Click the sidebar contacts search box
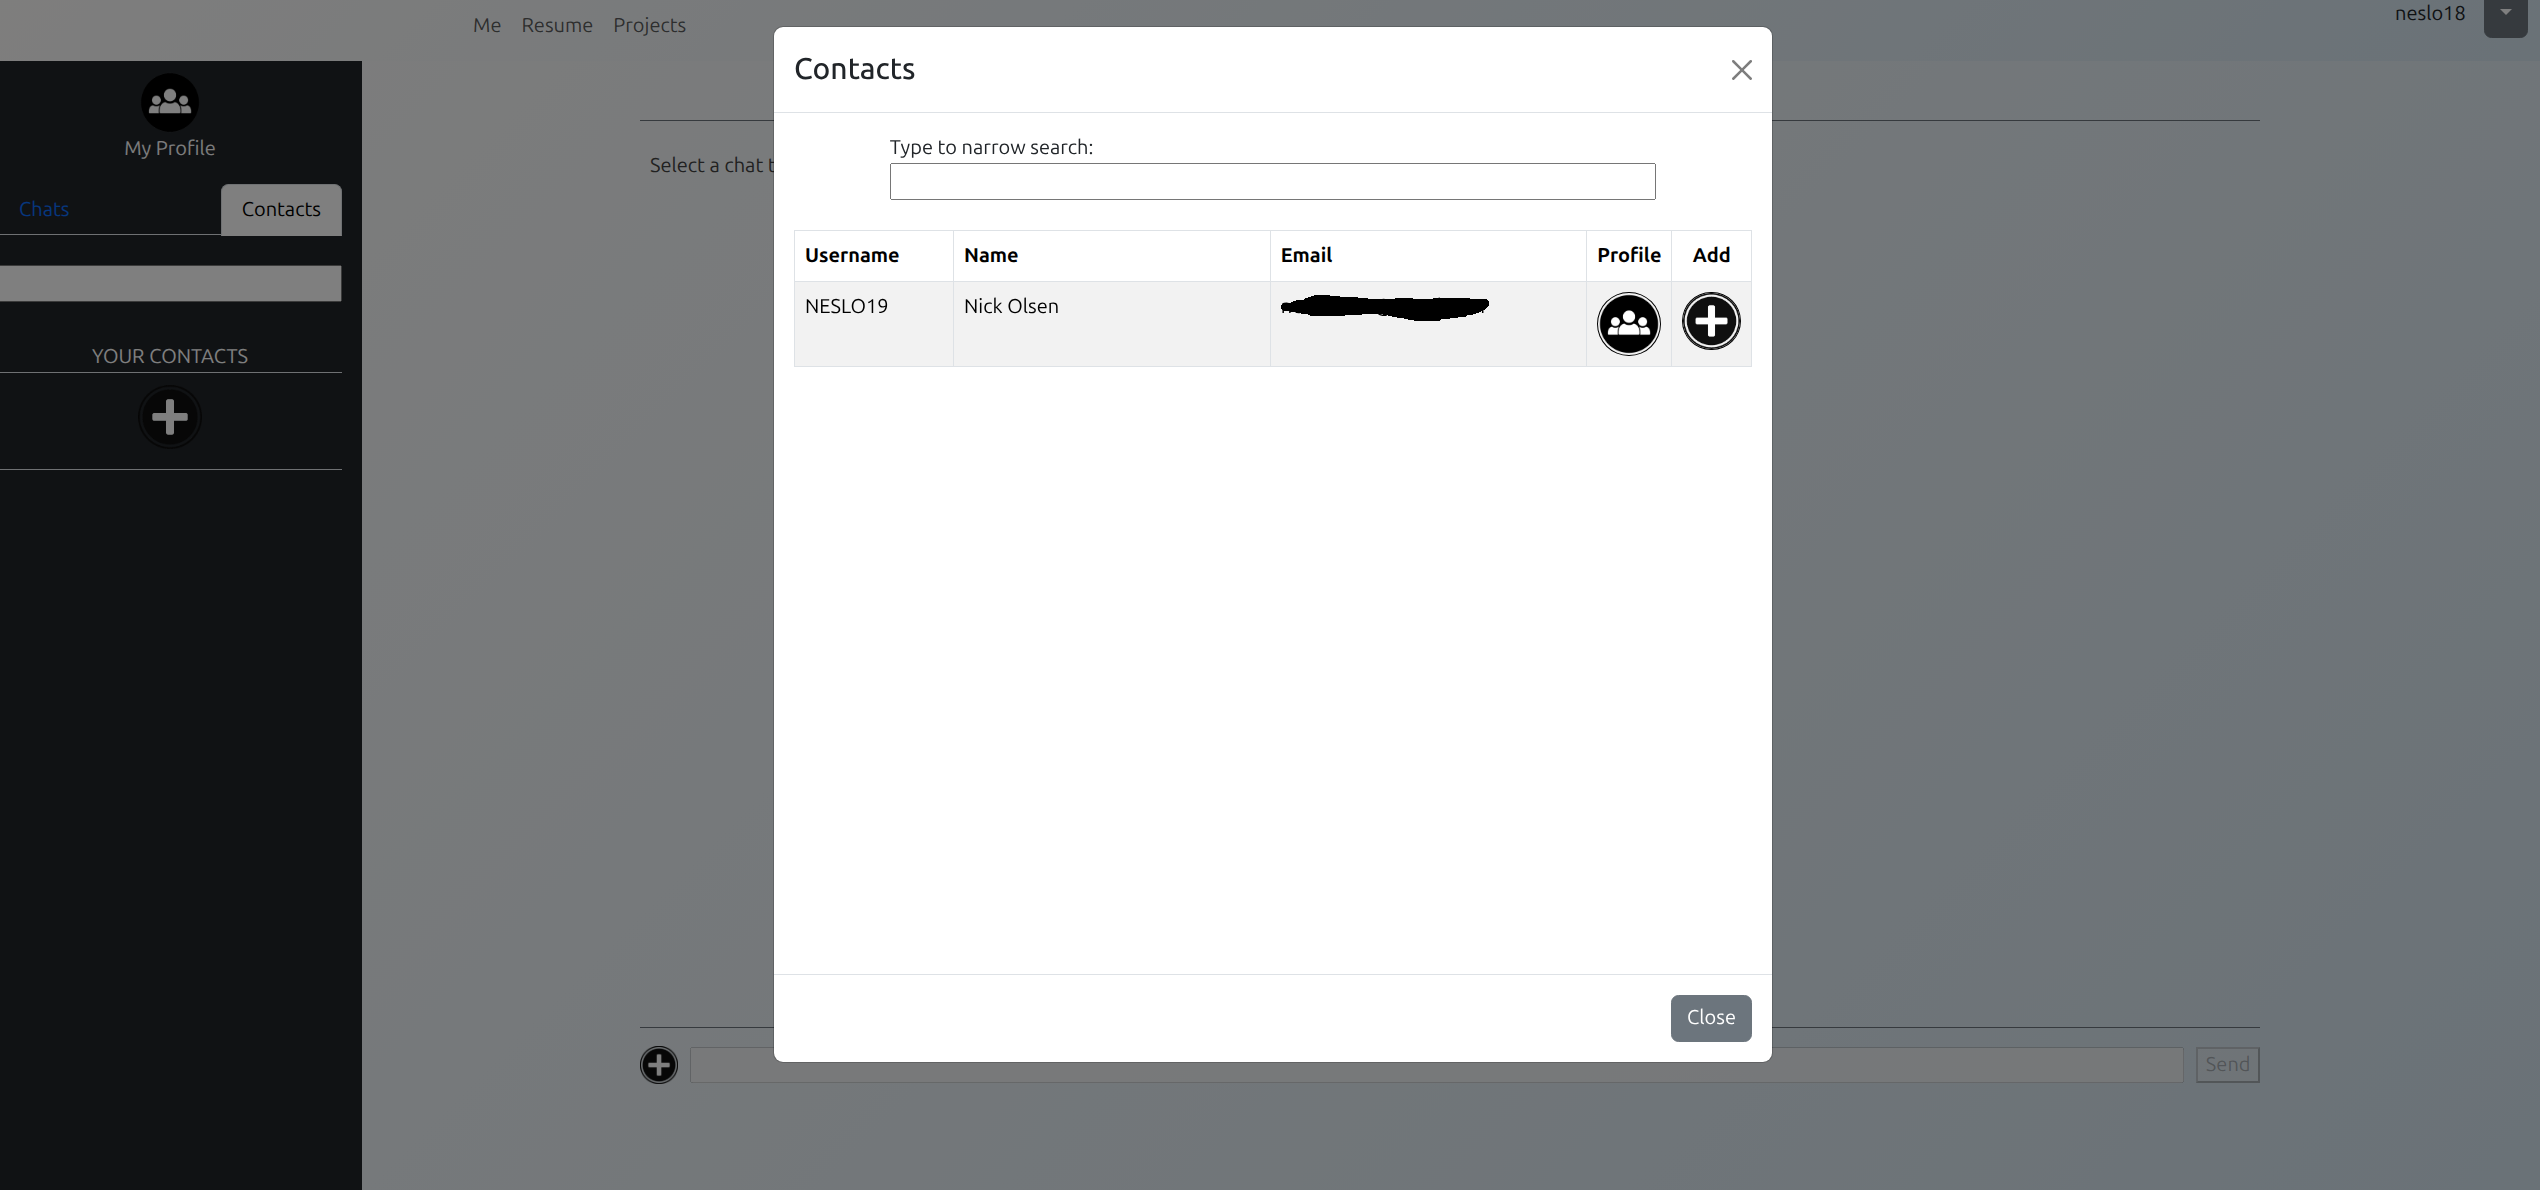2540x1190 pixels. 170,283
